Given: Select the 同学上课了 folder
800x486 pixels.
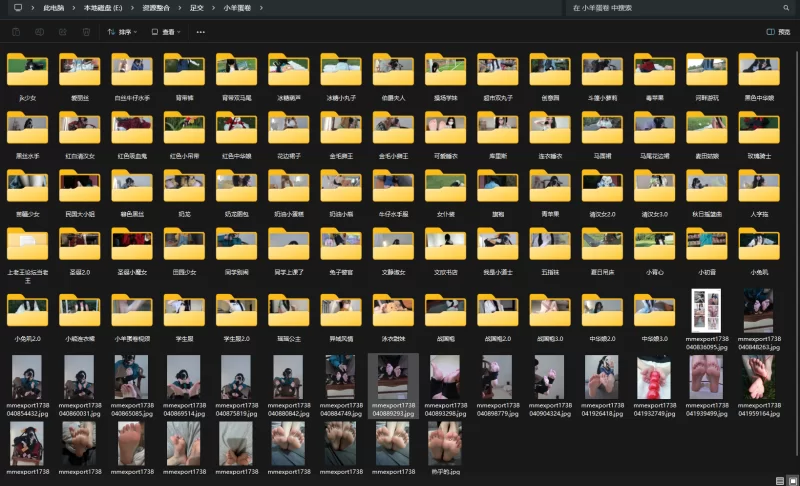Looking at the screenshot, I should coord(289,251).
